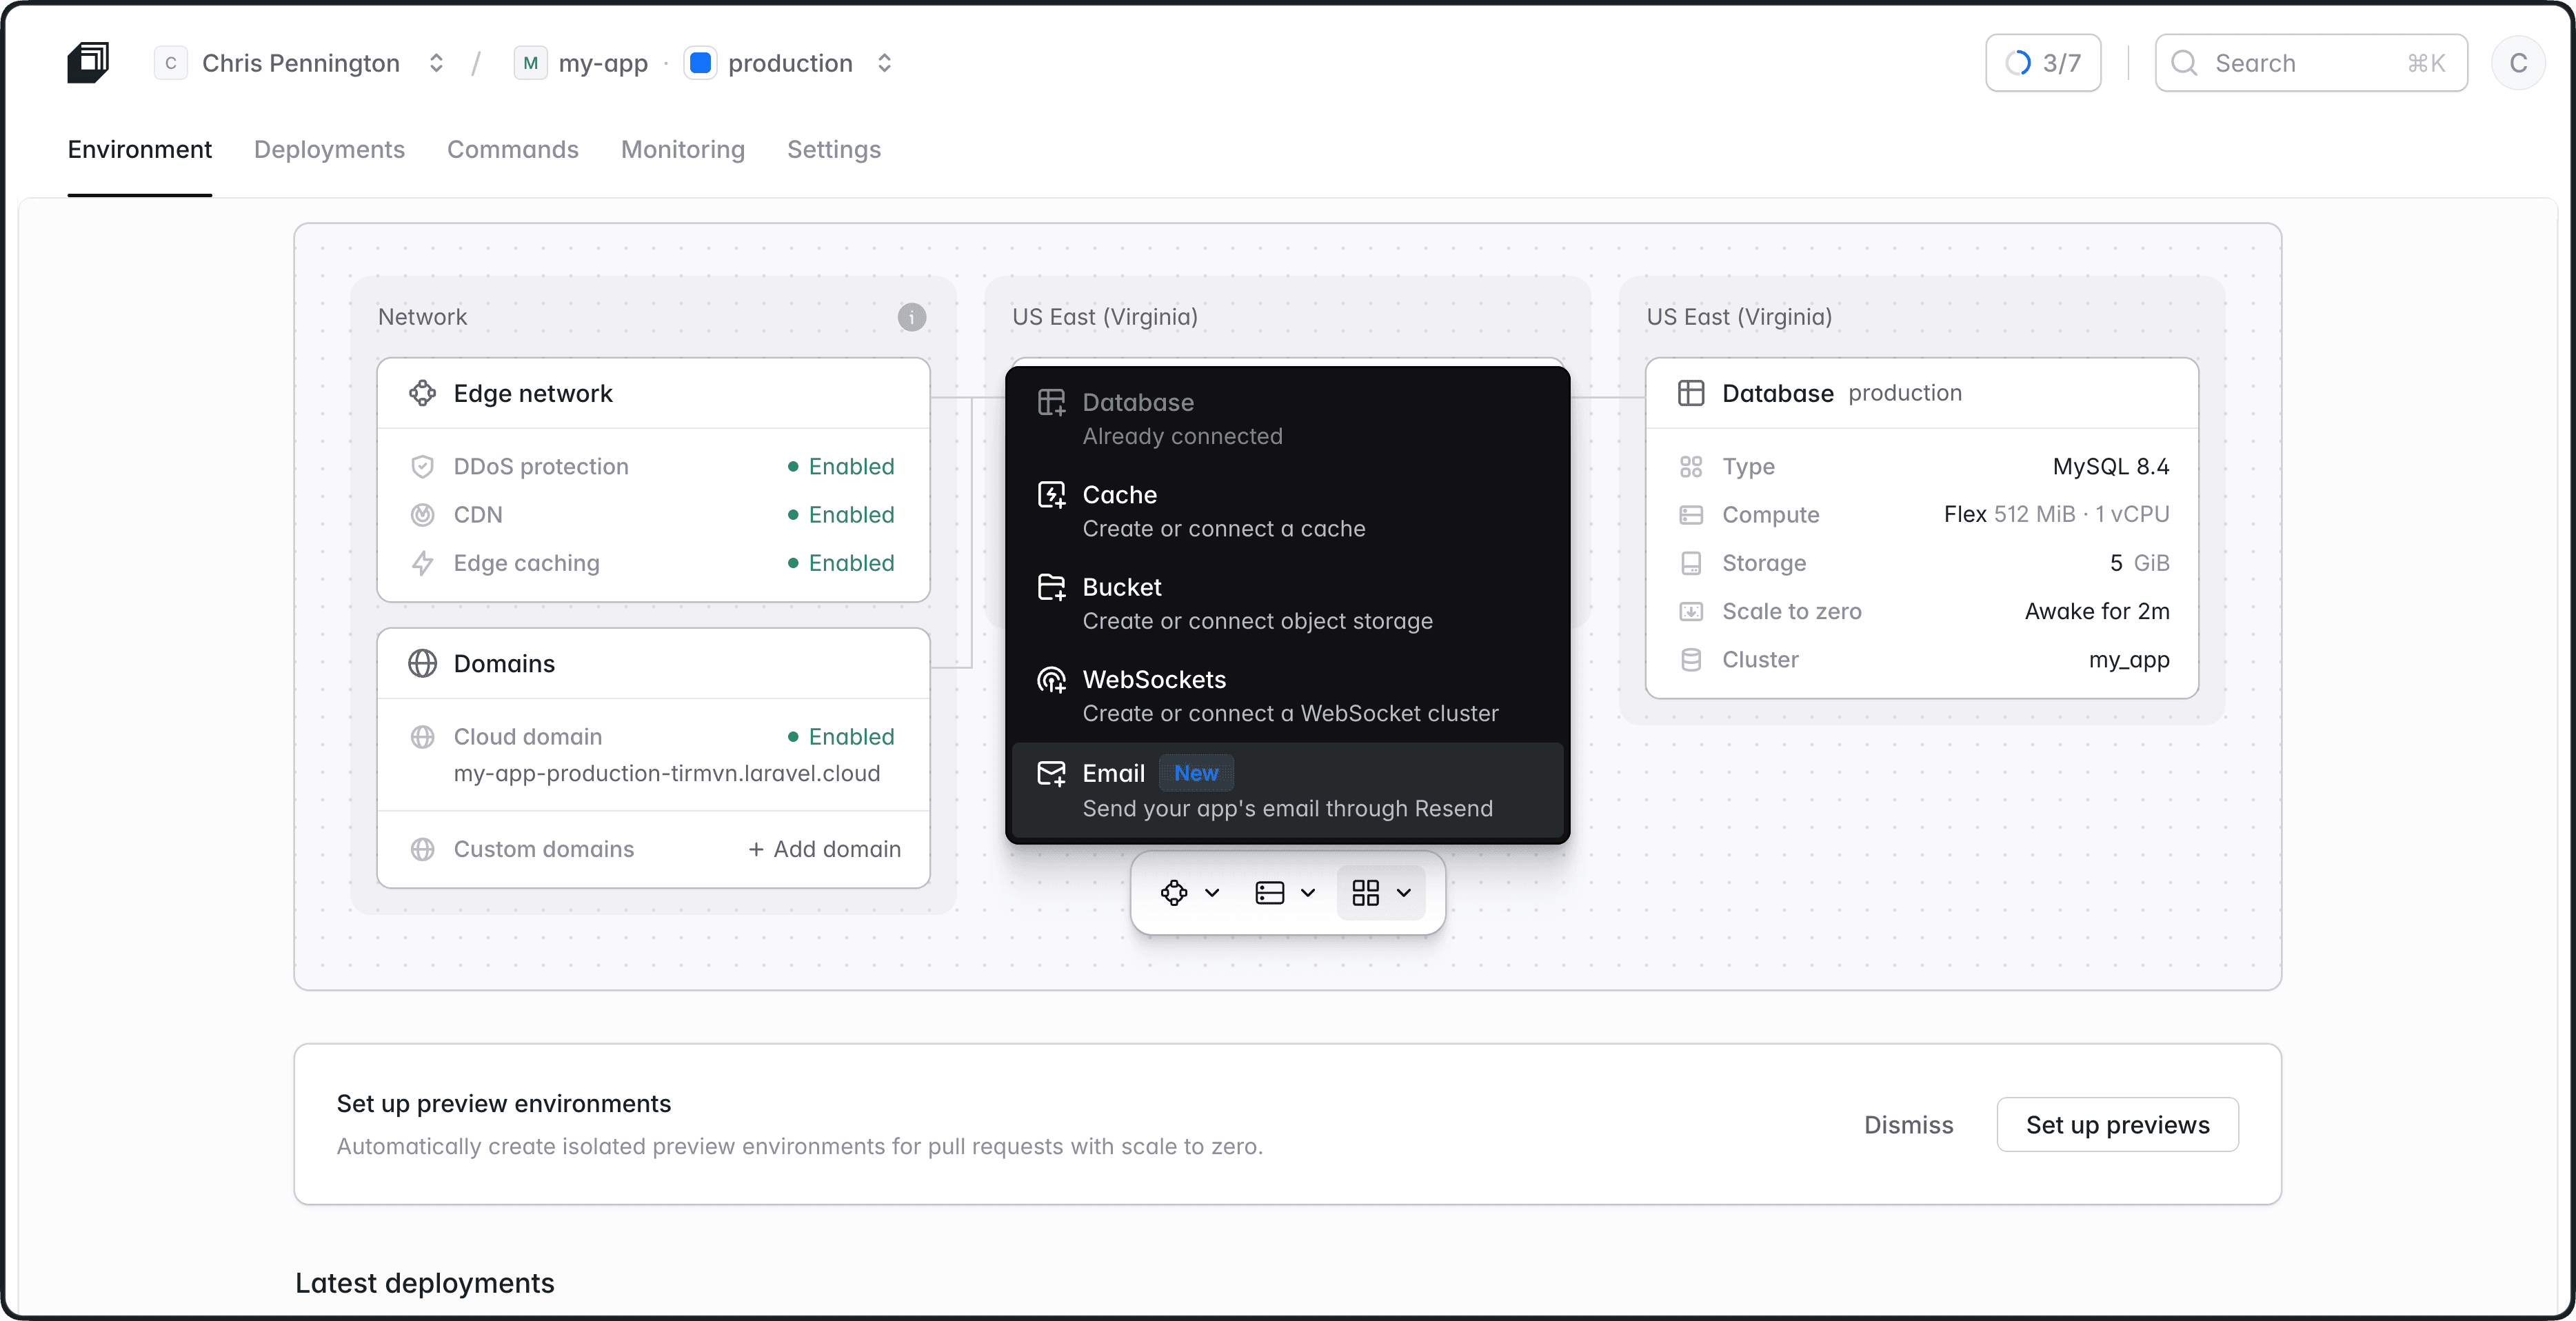
Task: Switch to the Monitoring tab
Action: pos(683,150)
